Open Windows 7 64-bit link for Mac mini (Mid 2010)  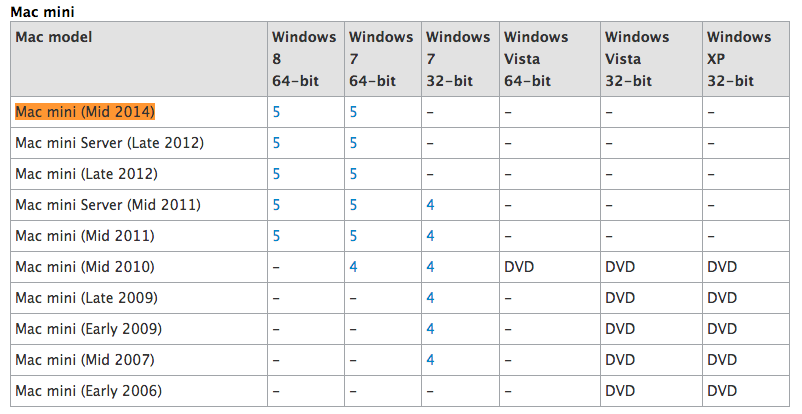353,267
